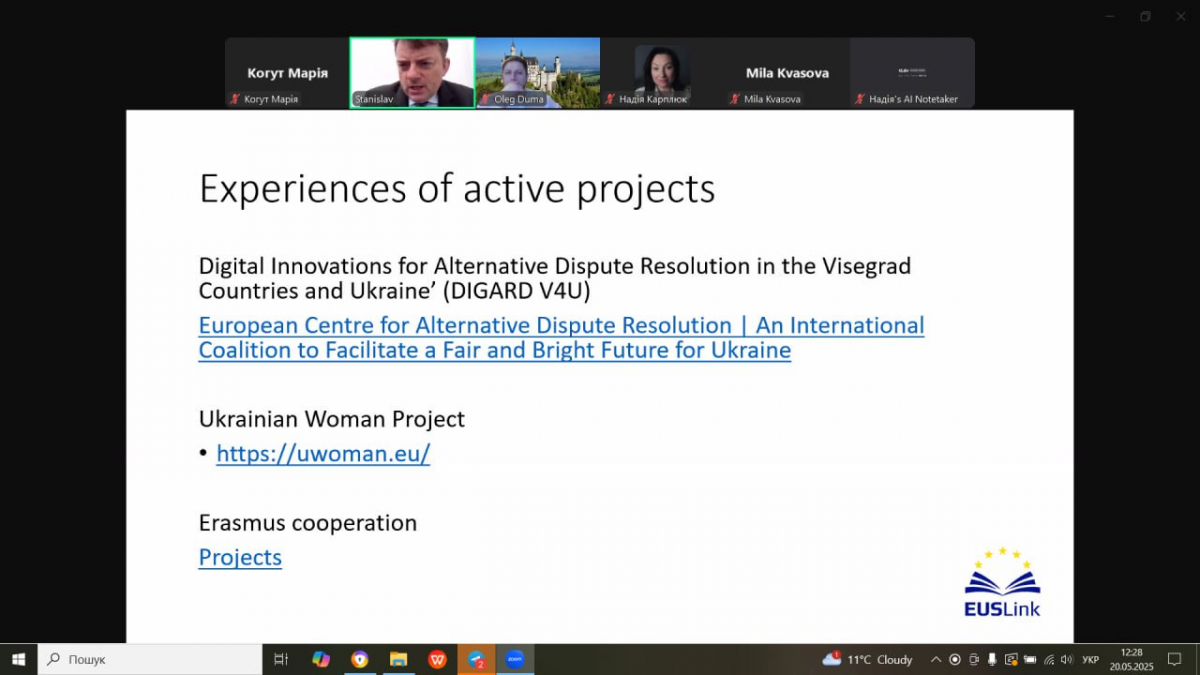Switch the УКР keyboard language indicator
This screenshot has width=1200, height=675.
(1091, 660)
